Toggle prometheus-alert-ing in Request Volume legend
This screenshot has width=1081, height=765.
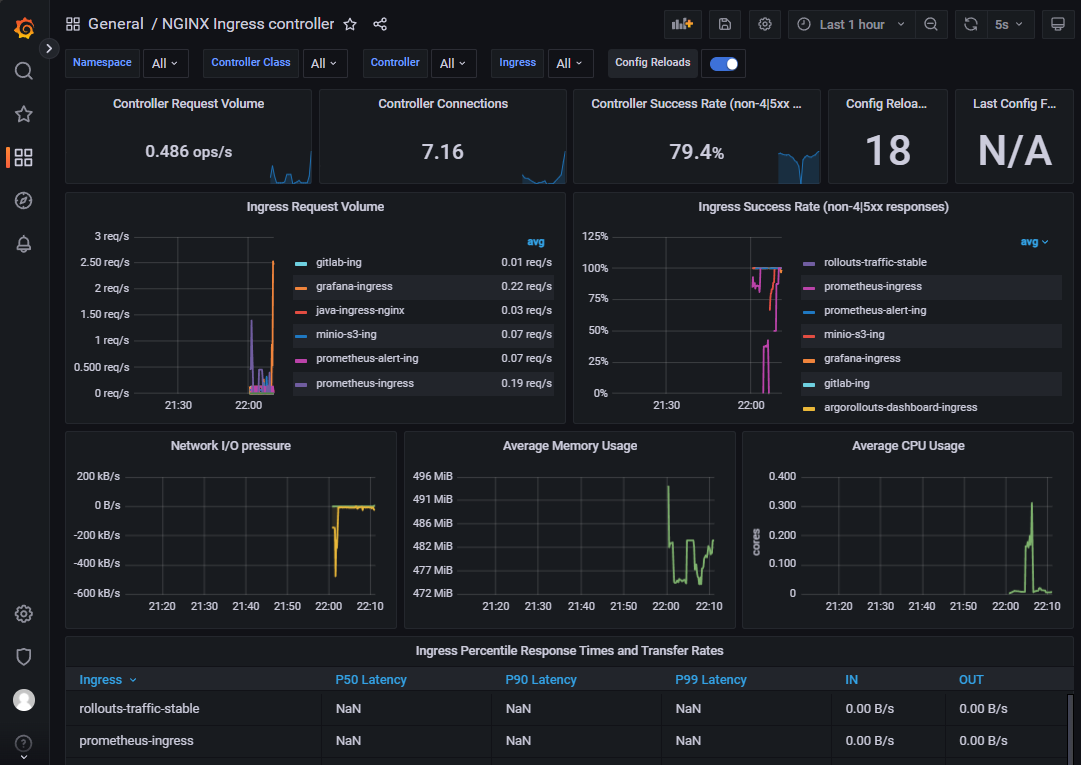[367, 359]
